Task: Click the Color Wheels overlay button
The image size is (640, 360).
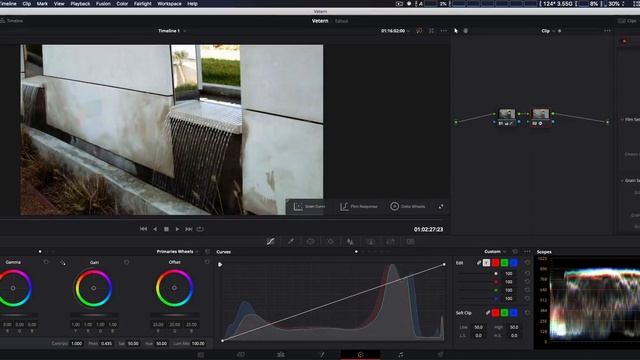Action: (408, 207)
